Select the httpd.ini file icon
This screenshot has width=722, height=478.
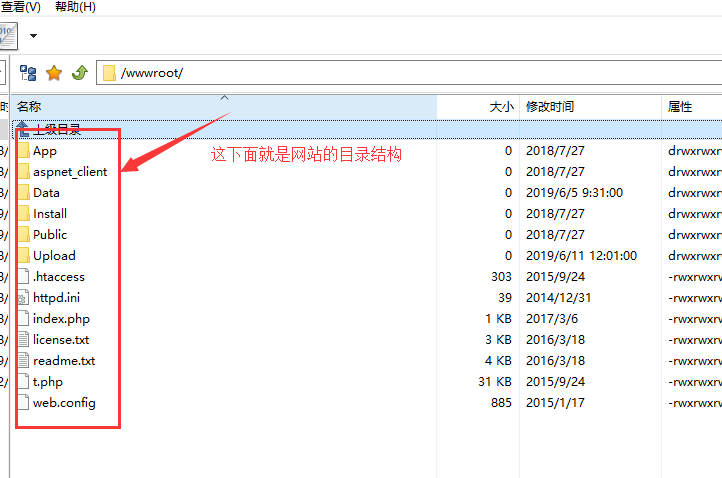pos(23,298)
